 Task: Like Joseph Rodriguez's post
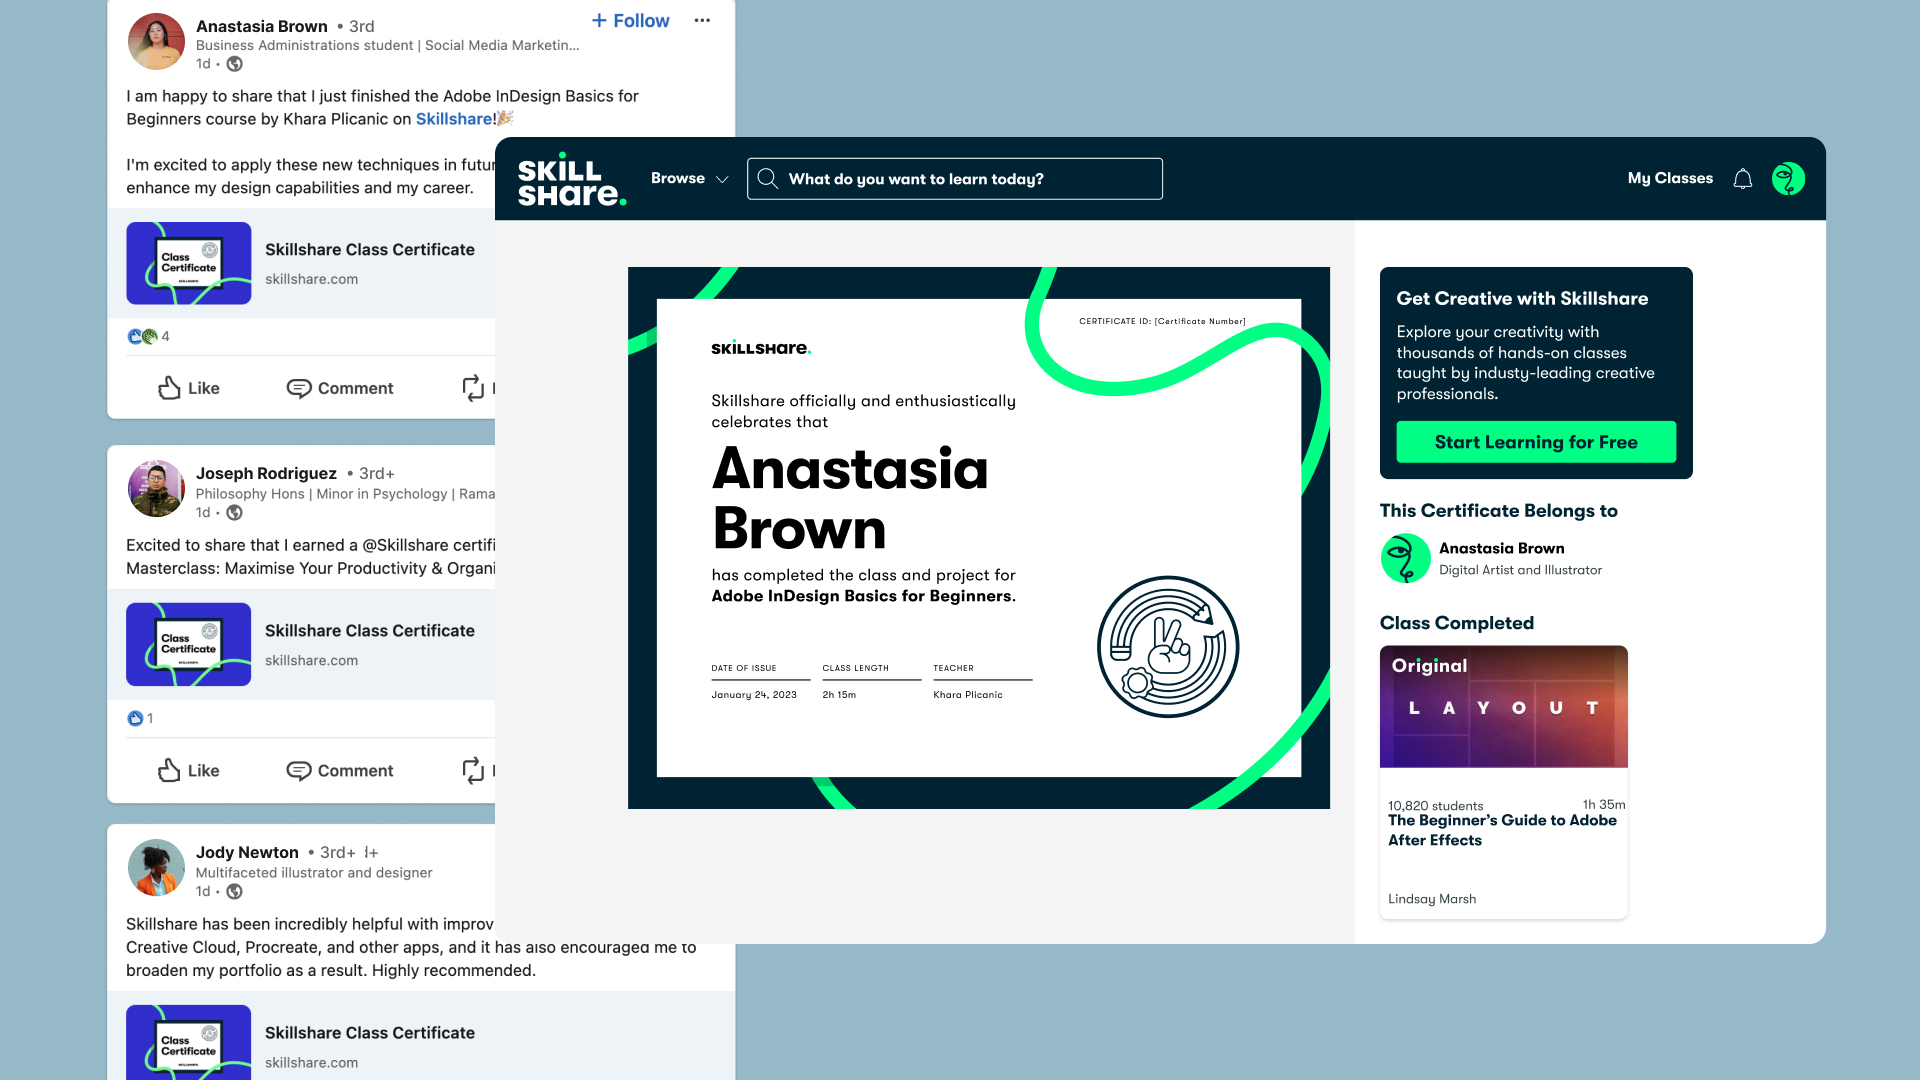pos(188,770)
